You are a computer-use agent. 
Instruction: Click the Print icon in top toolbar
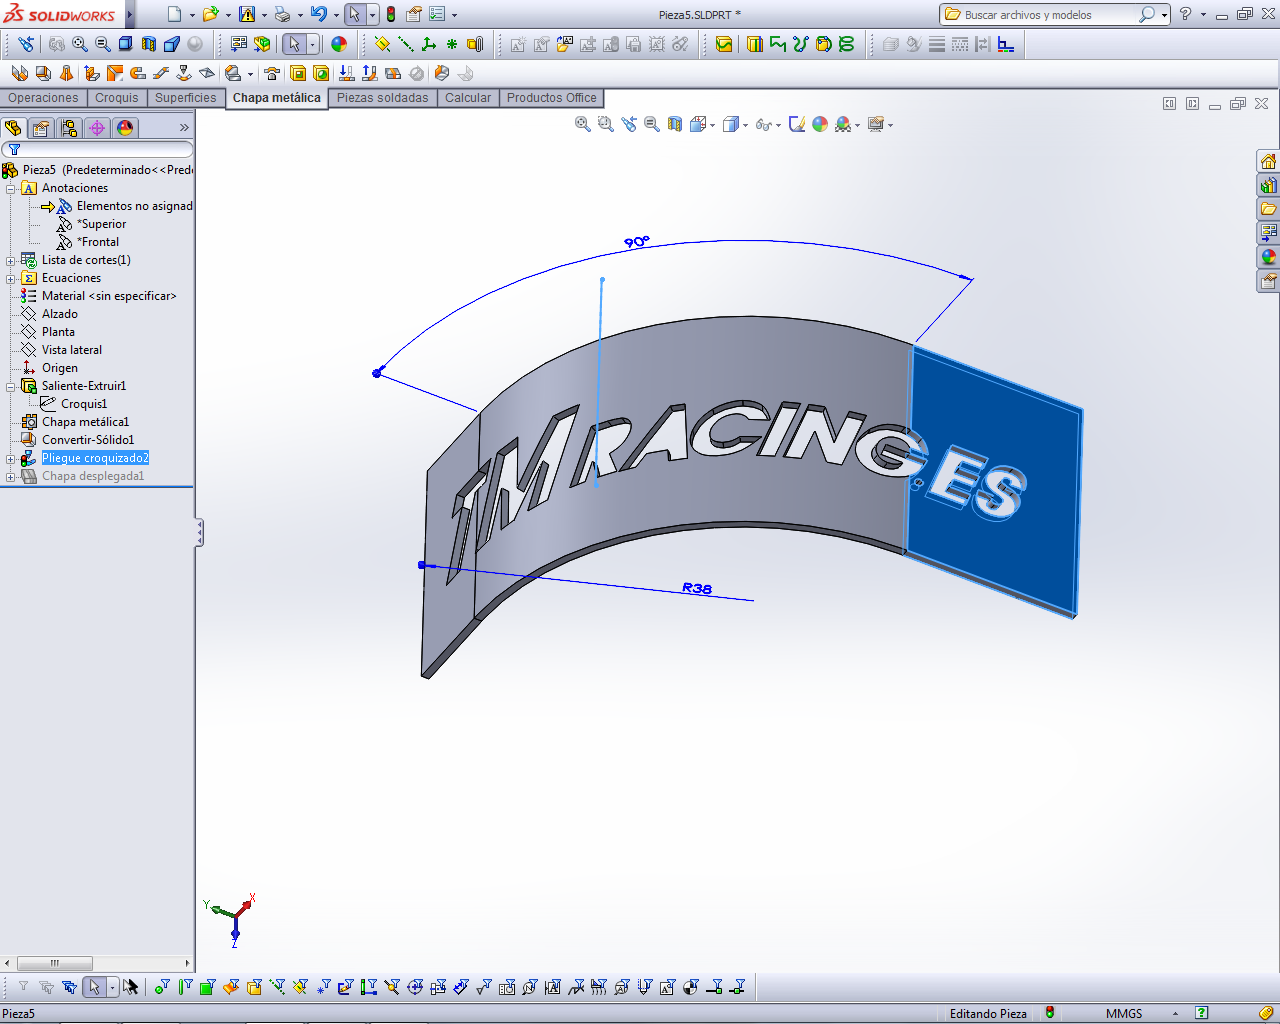282,14
